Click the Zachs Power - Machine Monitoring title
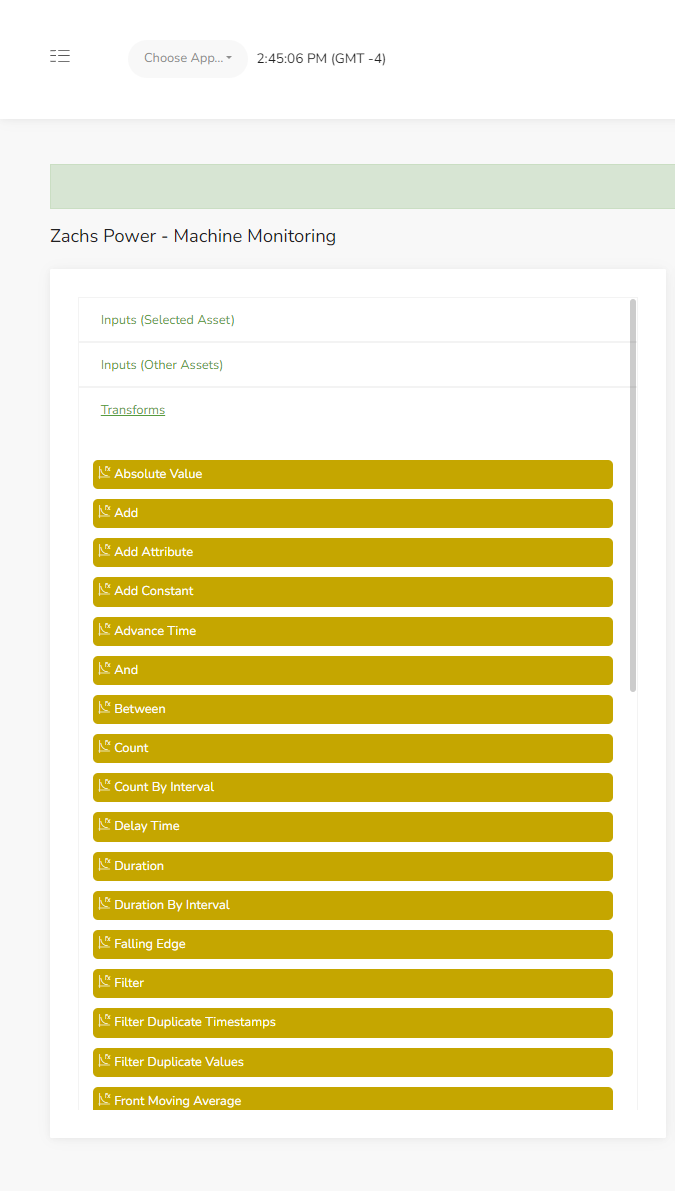 tap(193, 236)
